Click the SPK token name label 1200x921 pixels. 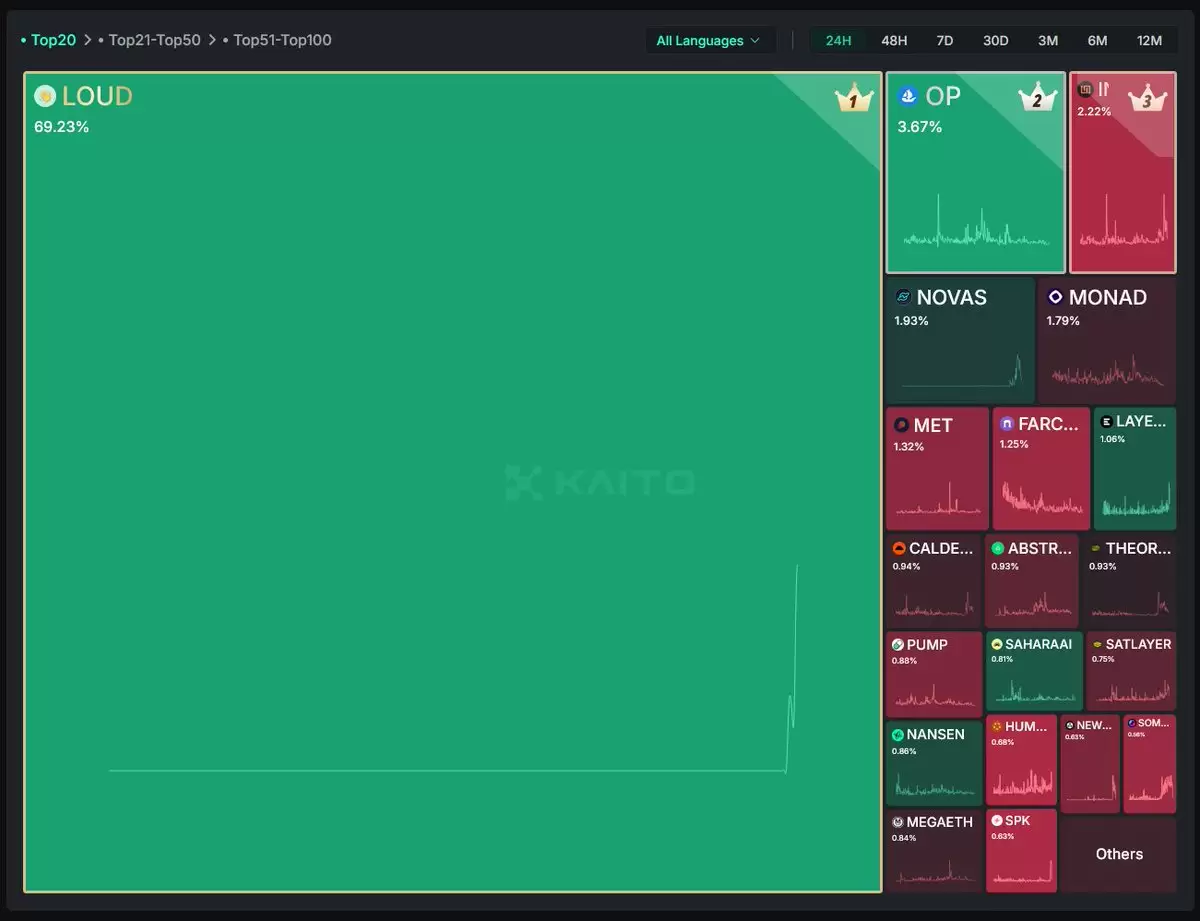point(1017,820)
